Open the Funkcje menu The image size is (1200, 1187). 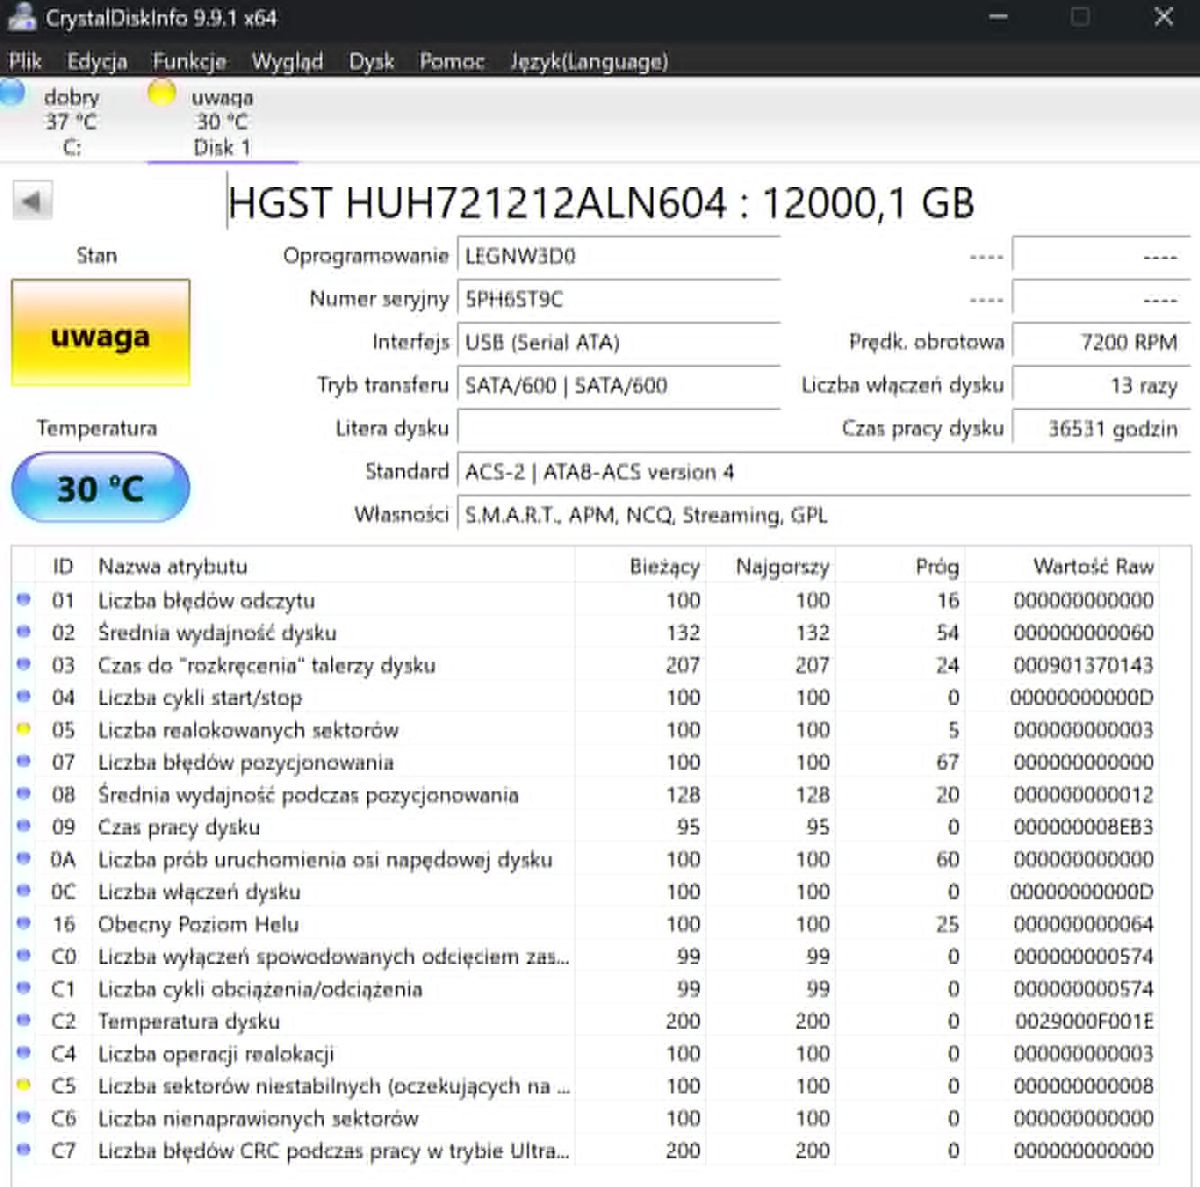coord(189,62)
